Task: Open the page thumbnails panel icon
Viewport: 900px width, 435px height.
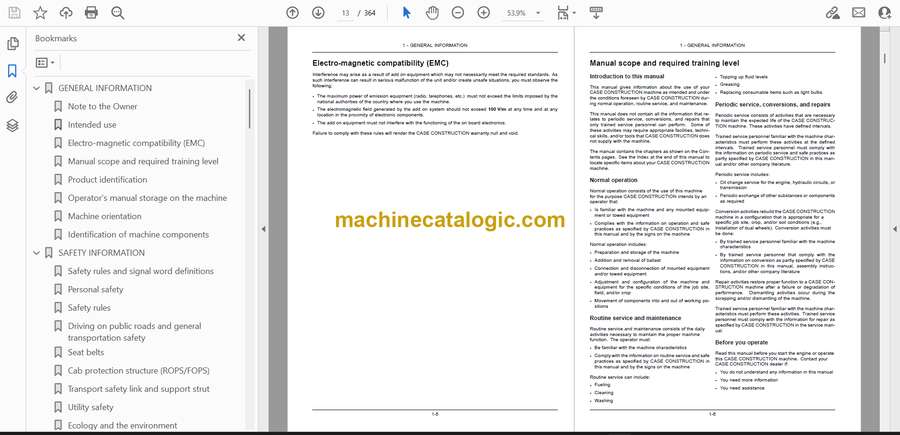Action: point(13,44)
